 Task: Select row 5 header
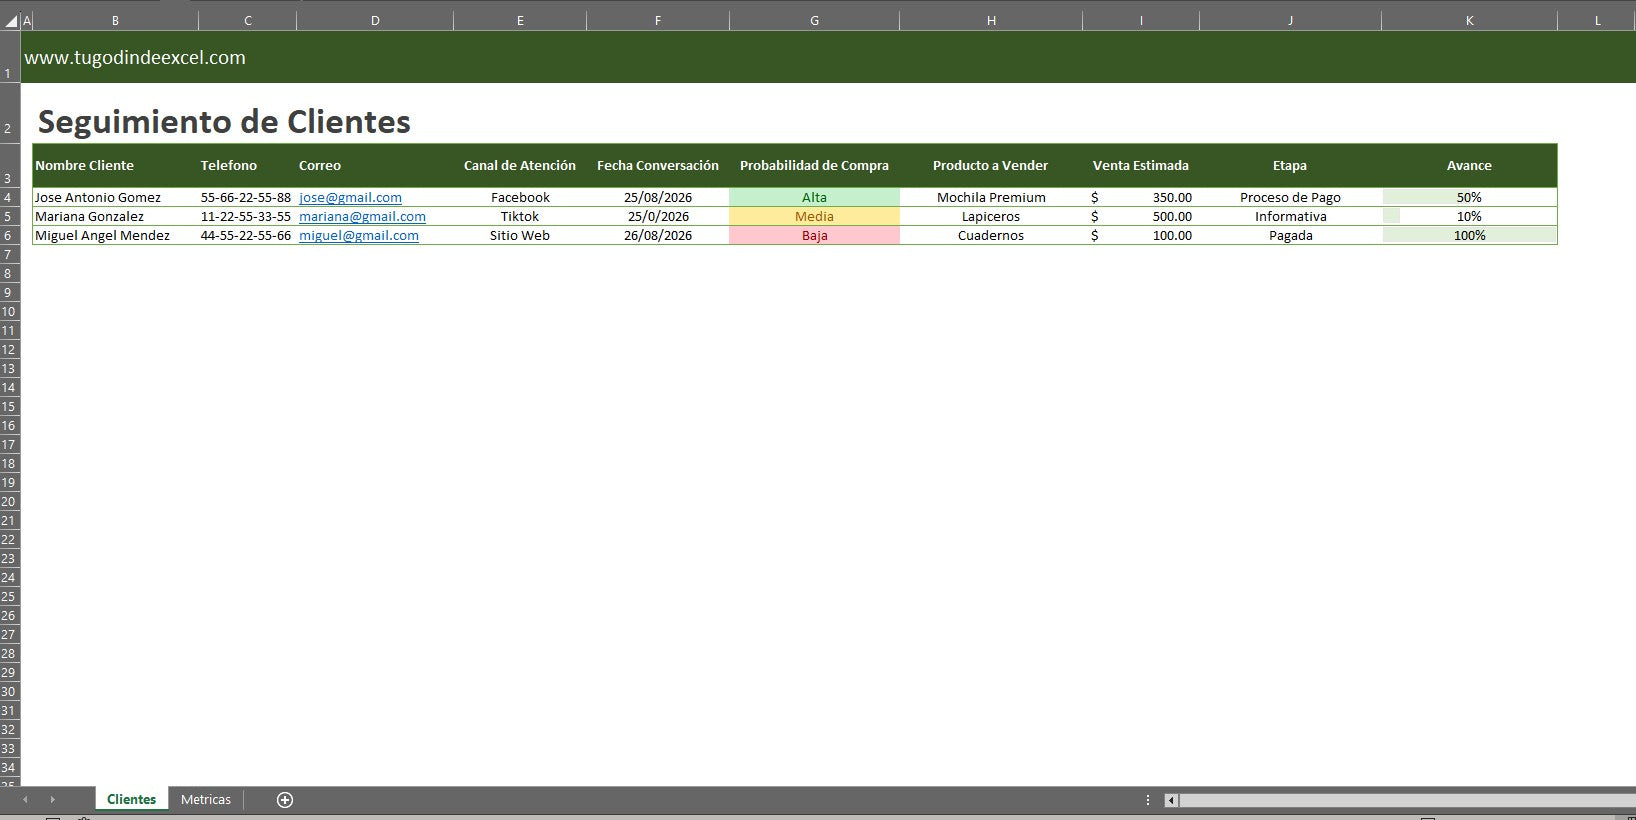pos(9,217)
